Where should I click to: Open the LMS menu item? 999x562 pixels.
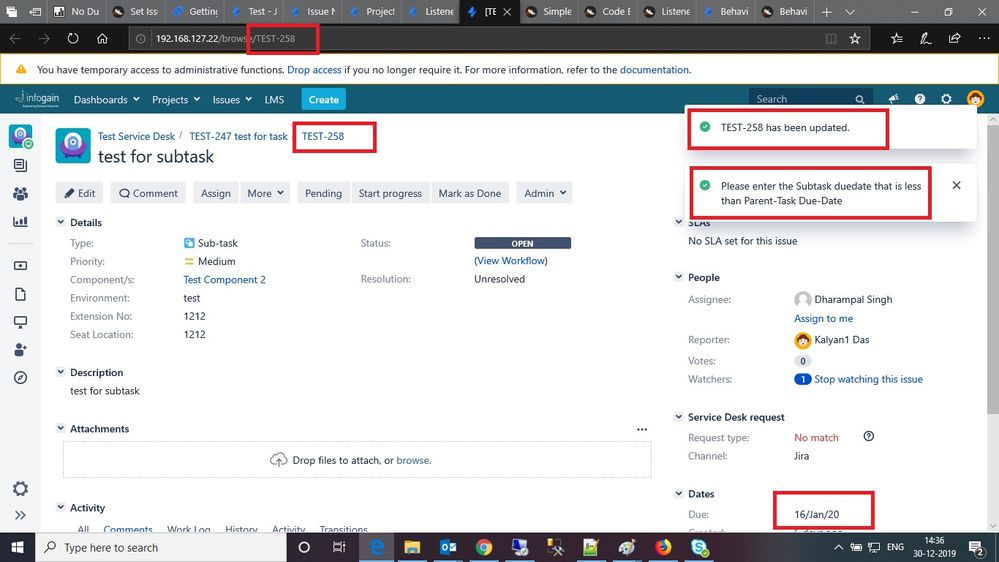click(x=274, y=99)
